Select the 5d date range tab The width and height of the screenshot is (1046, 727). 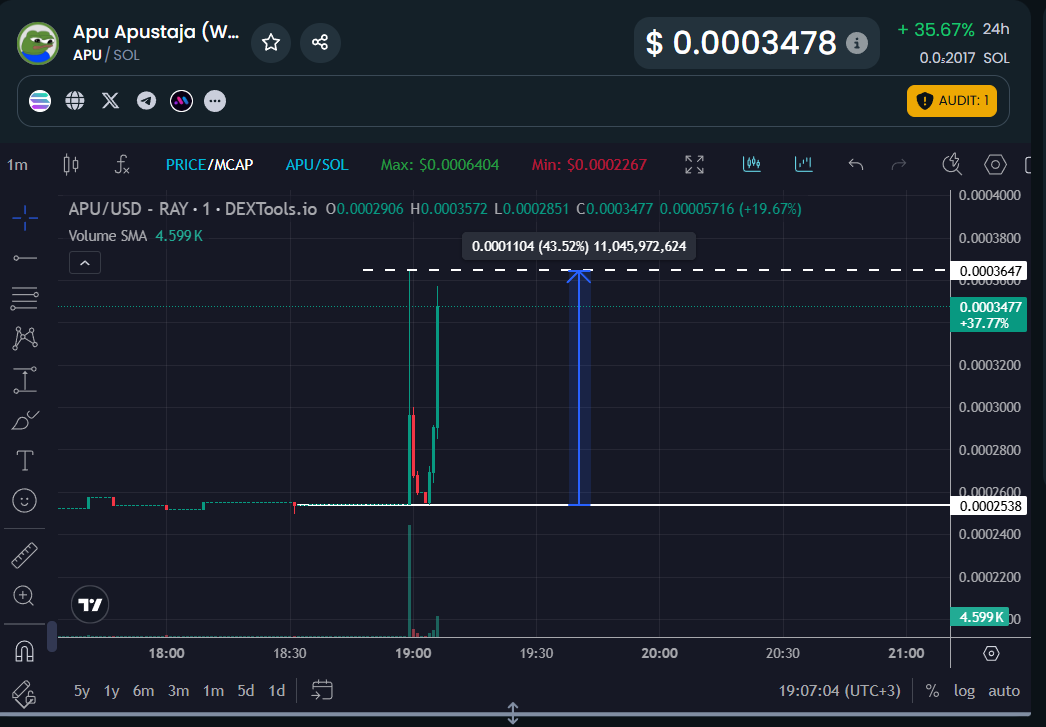tap(245, 691)
